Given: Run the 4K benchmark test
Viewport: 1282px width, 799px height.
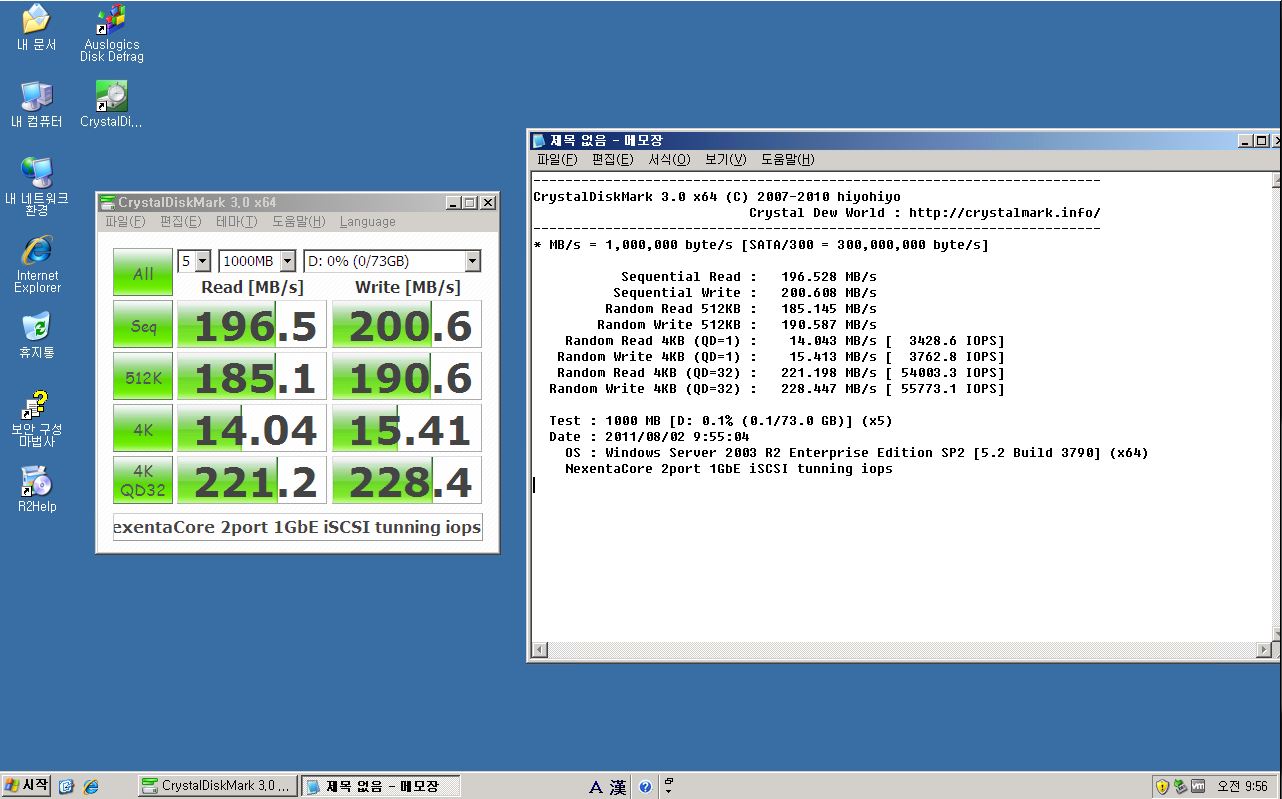Looking at the screenshot, I should 143,430.
